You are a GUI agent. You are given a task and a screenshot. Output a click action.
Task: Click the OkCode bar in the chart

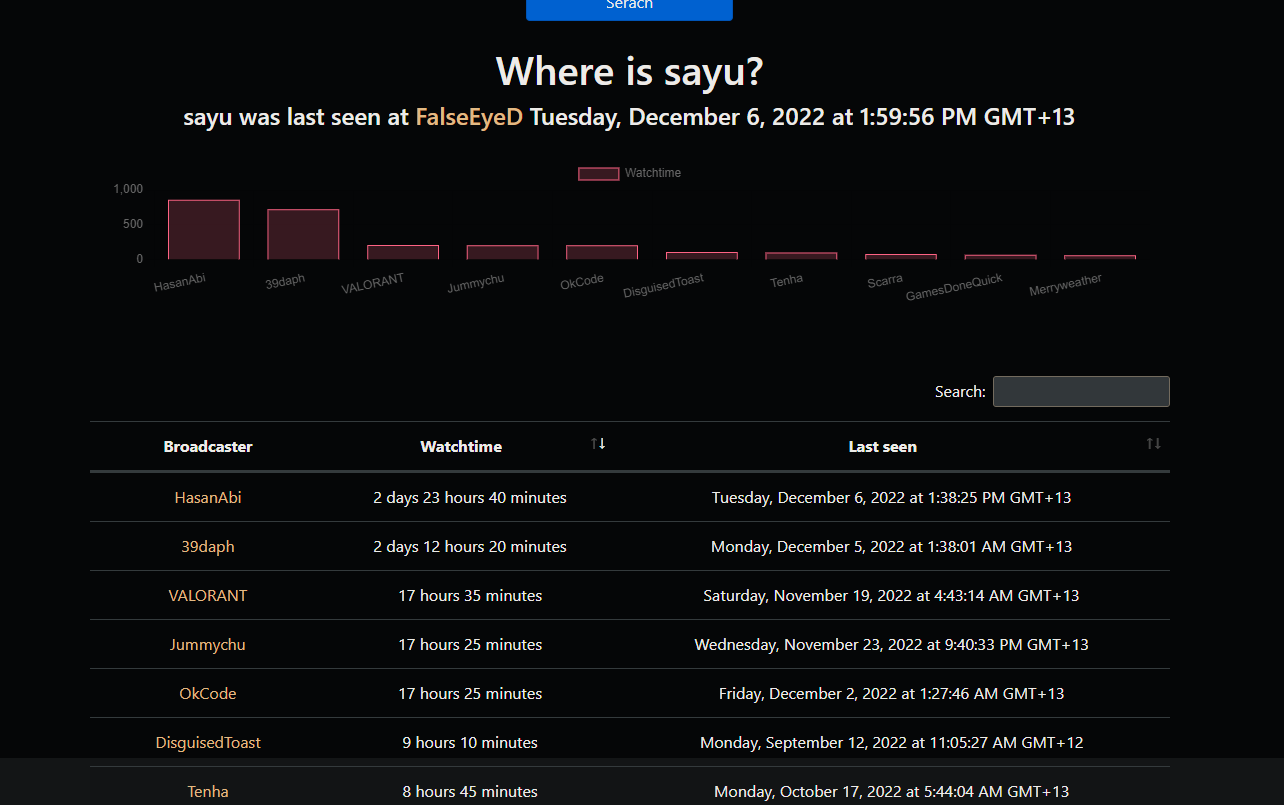pos(602,252)
